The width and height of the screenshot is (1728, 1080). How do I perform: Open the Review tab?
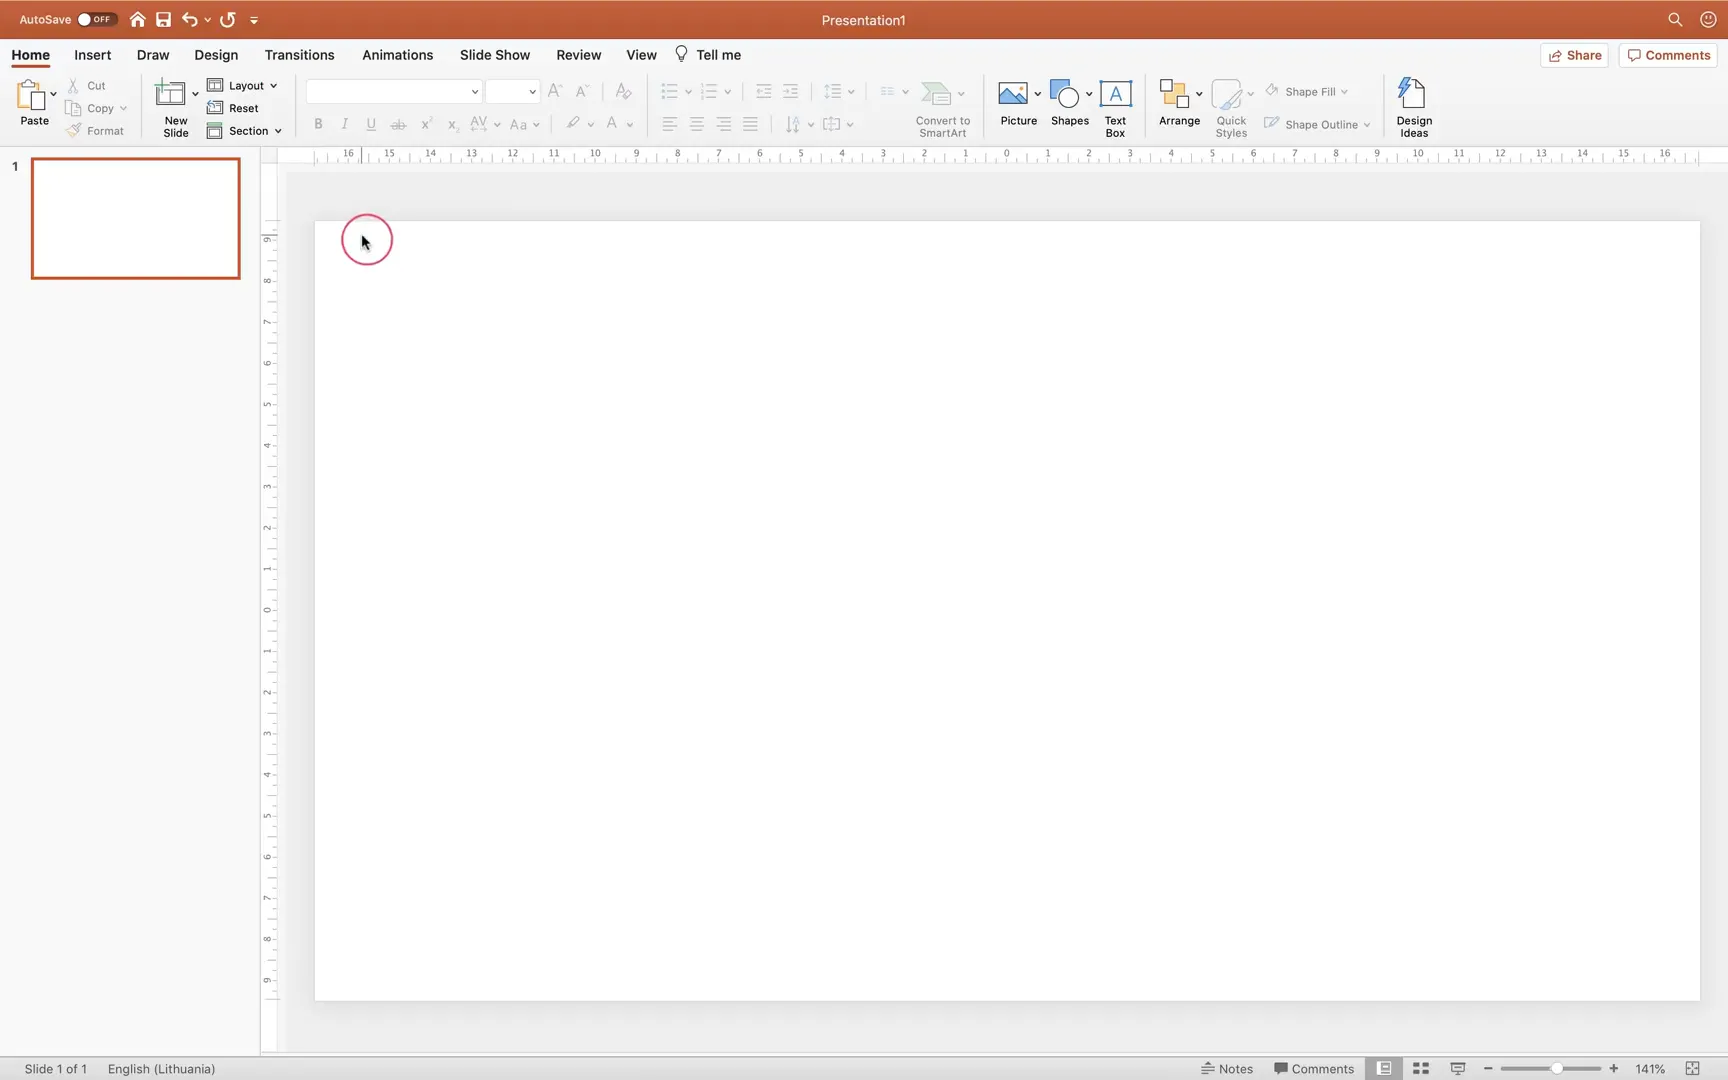[578, 55]
